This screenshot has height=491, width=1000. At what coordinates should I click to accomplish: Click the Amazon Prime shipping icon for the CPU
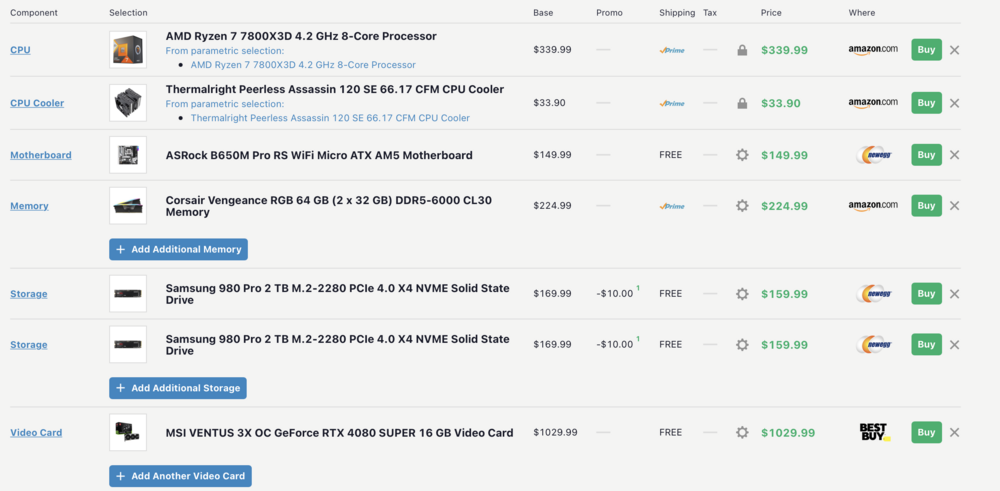point(672,50)
